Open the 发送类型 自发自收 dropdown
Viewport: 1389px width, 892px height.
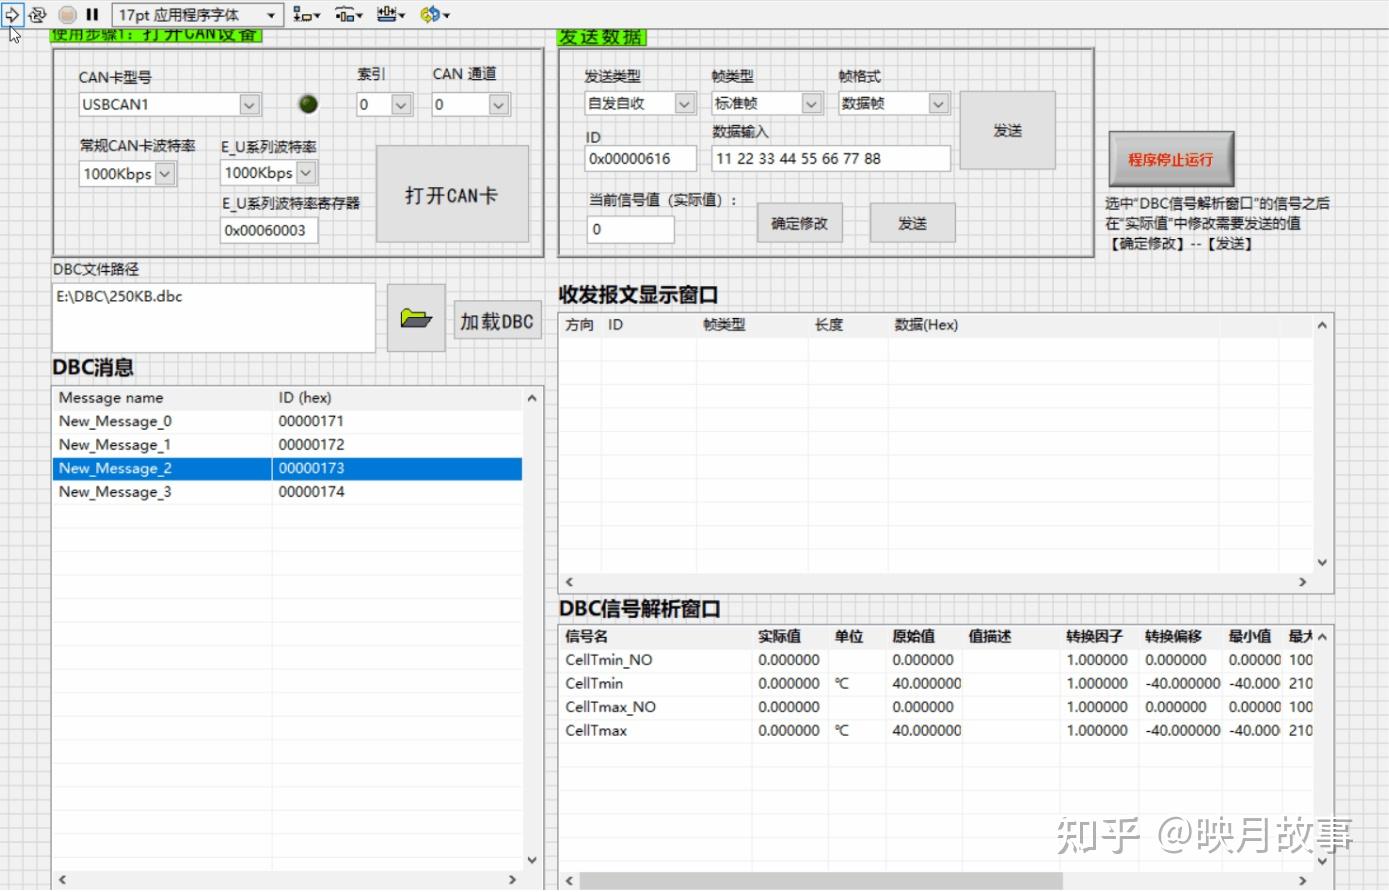[684, 102]
